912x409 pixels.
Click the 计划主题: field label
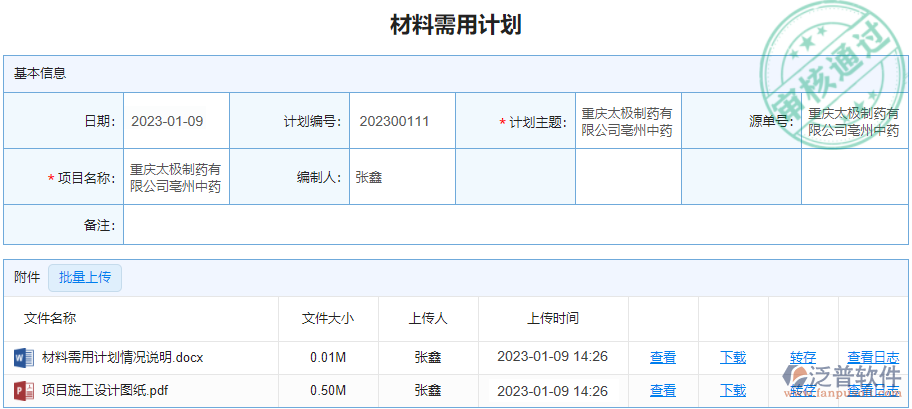point(533,122)
